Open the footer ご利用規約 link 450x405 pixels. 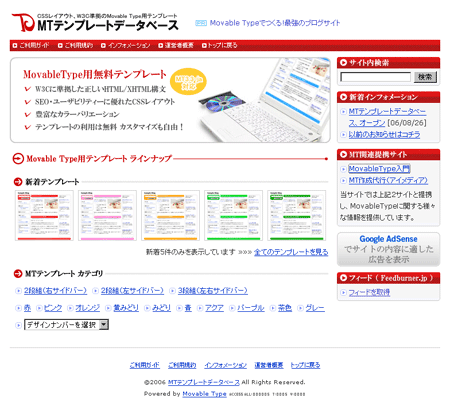(x=182, y=365)
